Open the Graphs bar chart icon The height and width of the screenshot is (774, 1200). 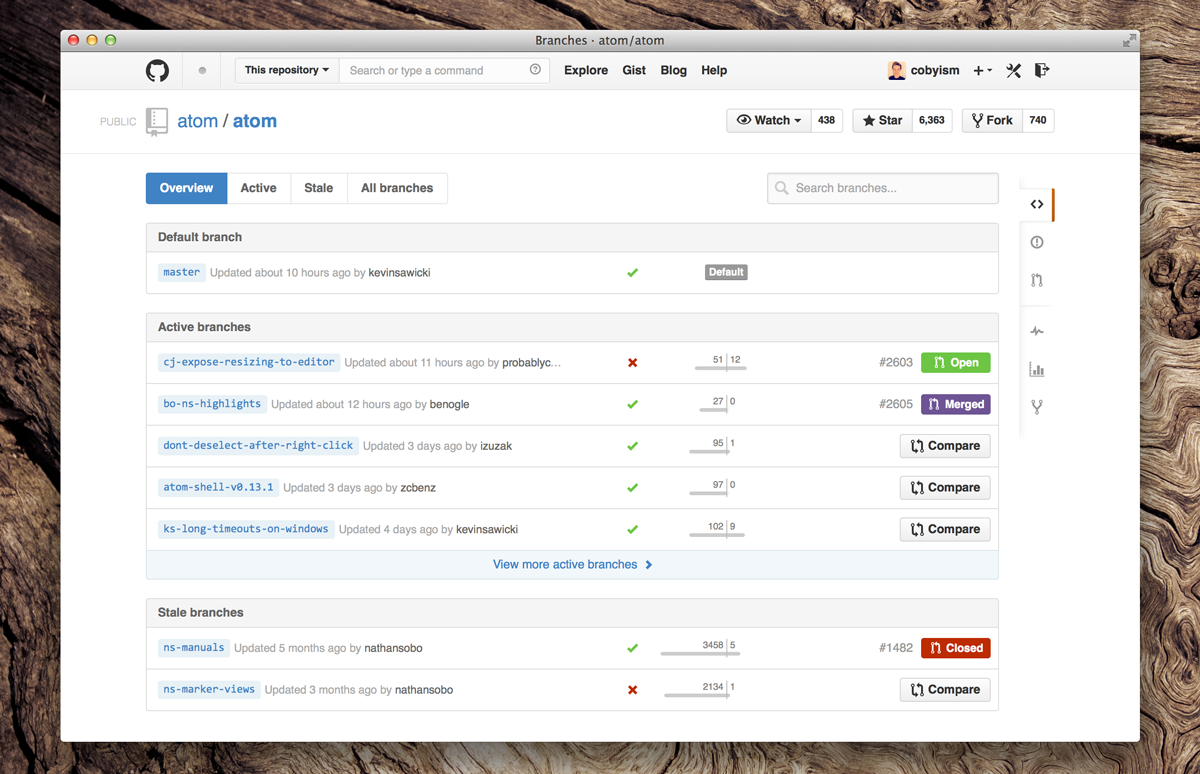pyautogui.click(x=1037, y=370)
